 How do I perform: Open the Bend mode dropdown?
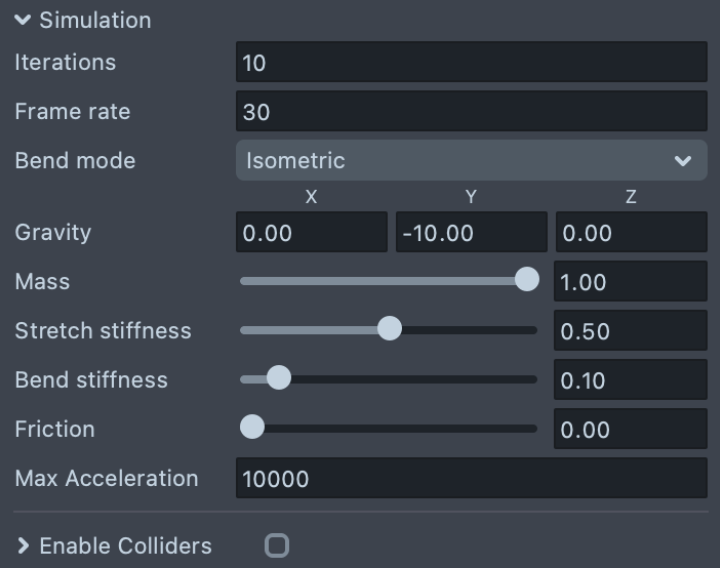[471, 160]
